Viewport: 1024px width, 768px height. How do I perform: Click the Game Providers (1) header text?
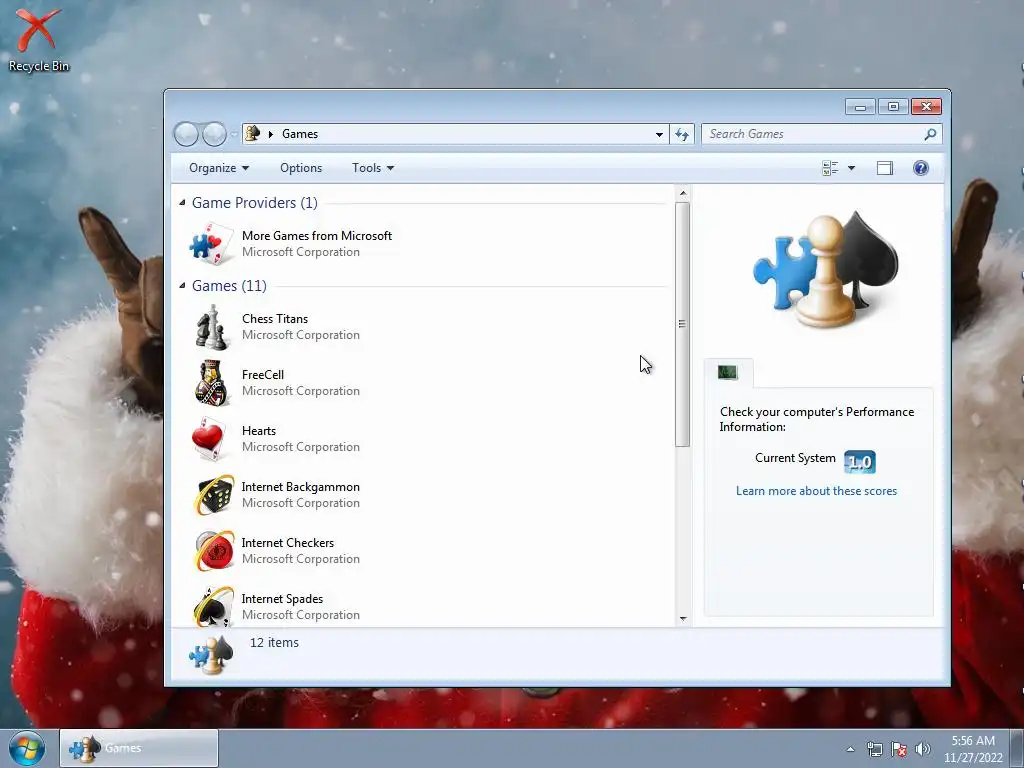click(x=255, y=202)
